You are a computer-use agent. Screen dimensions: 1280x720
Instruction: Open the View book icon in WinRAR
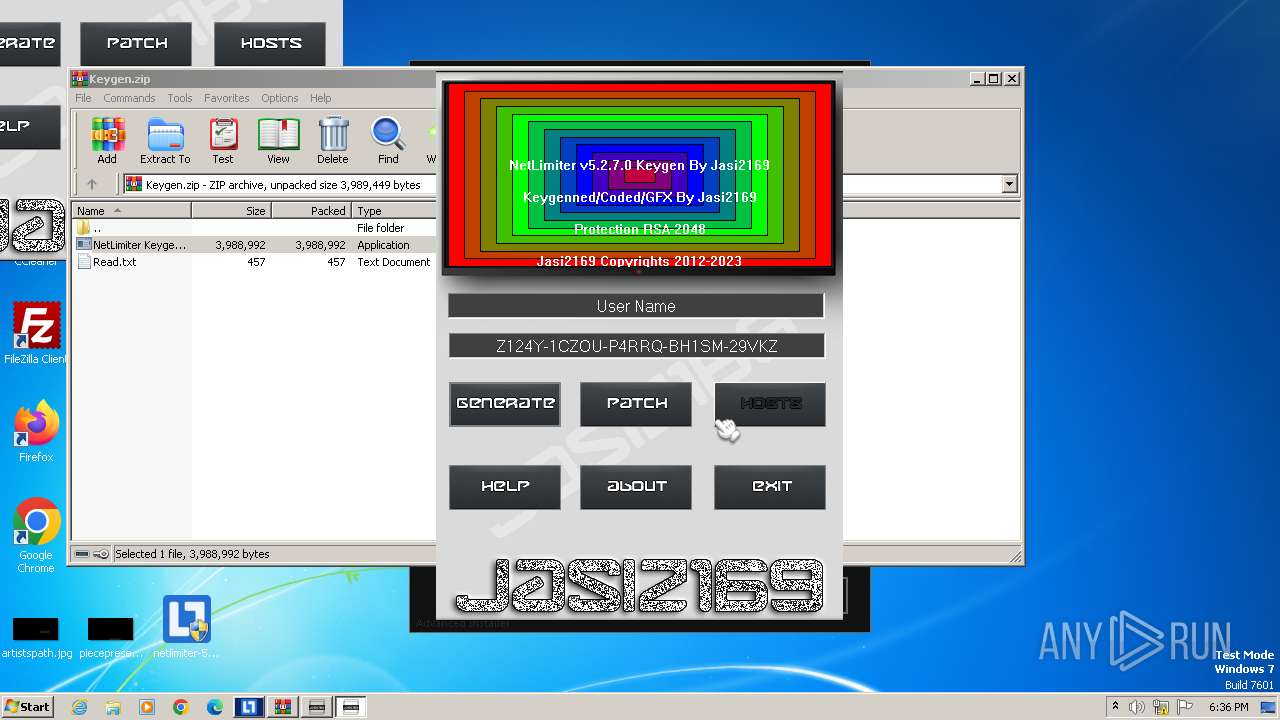pyautogui.click(x=278, y=141)
